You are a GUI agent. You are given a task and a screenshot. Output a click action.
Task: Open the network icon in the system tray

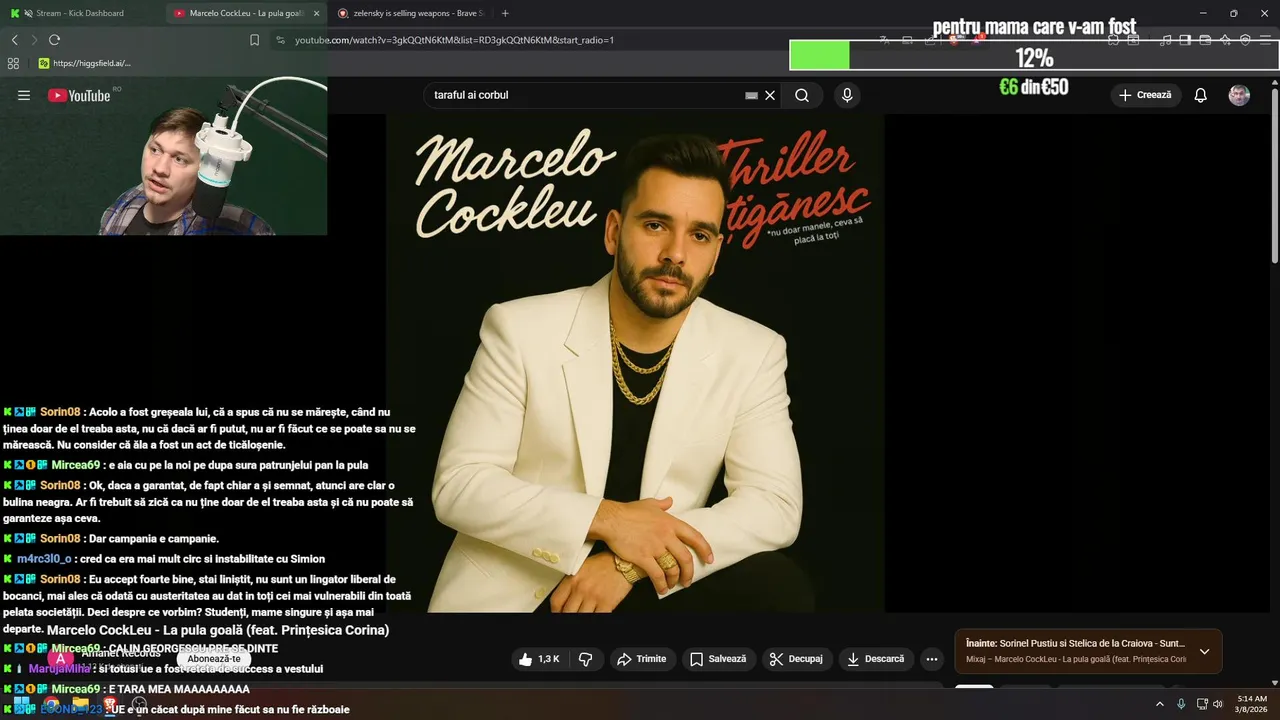[x=1202, y=704]
